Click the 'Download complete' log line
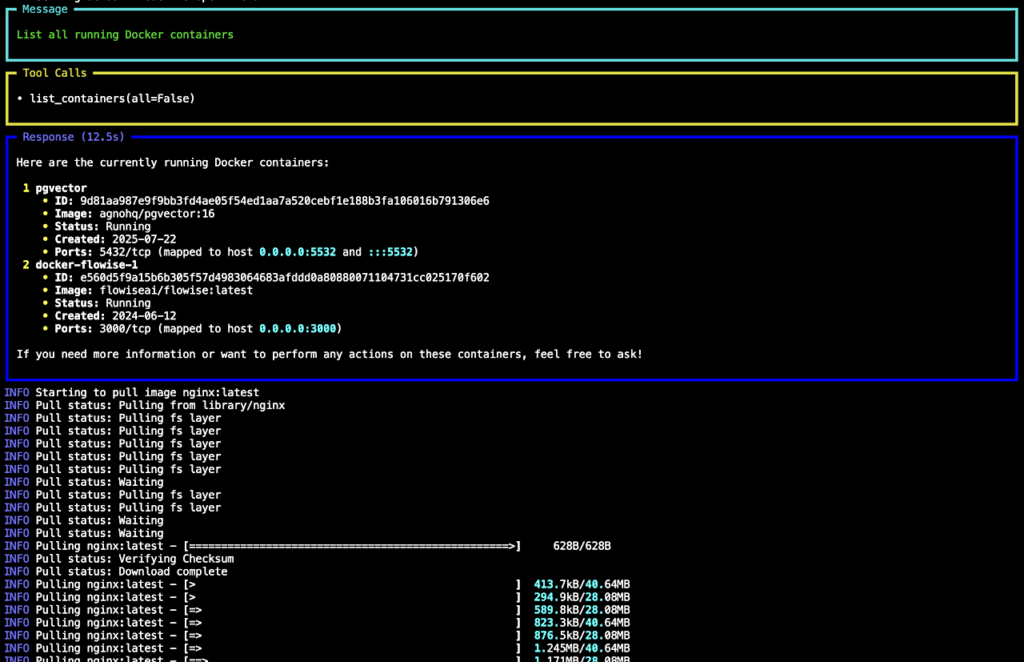 tap(116, 572)
